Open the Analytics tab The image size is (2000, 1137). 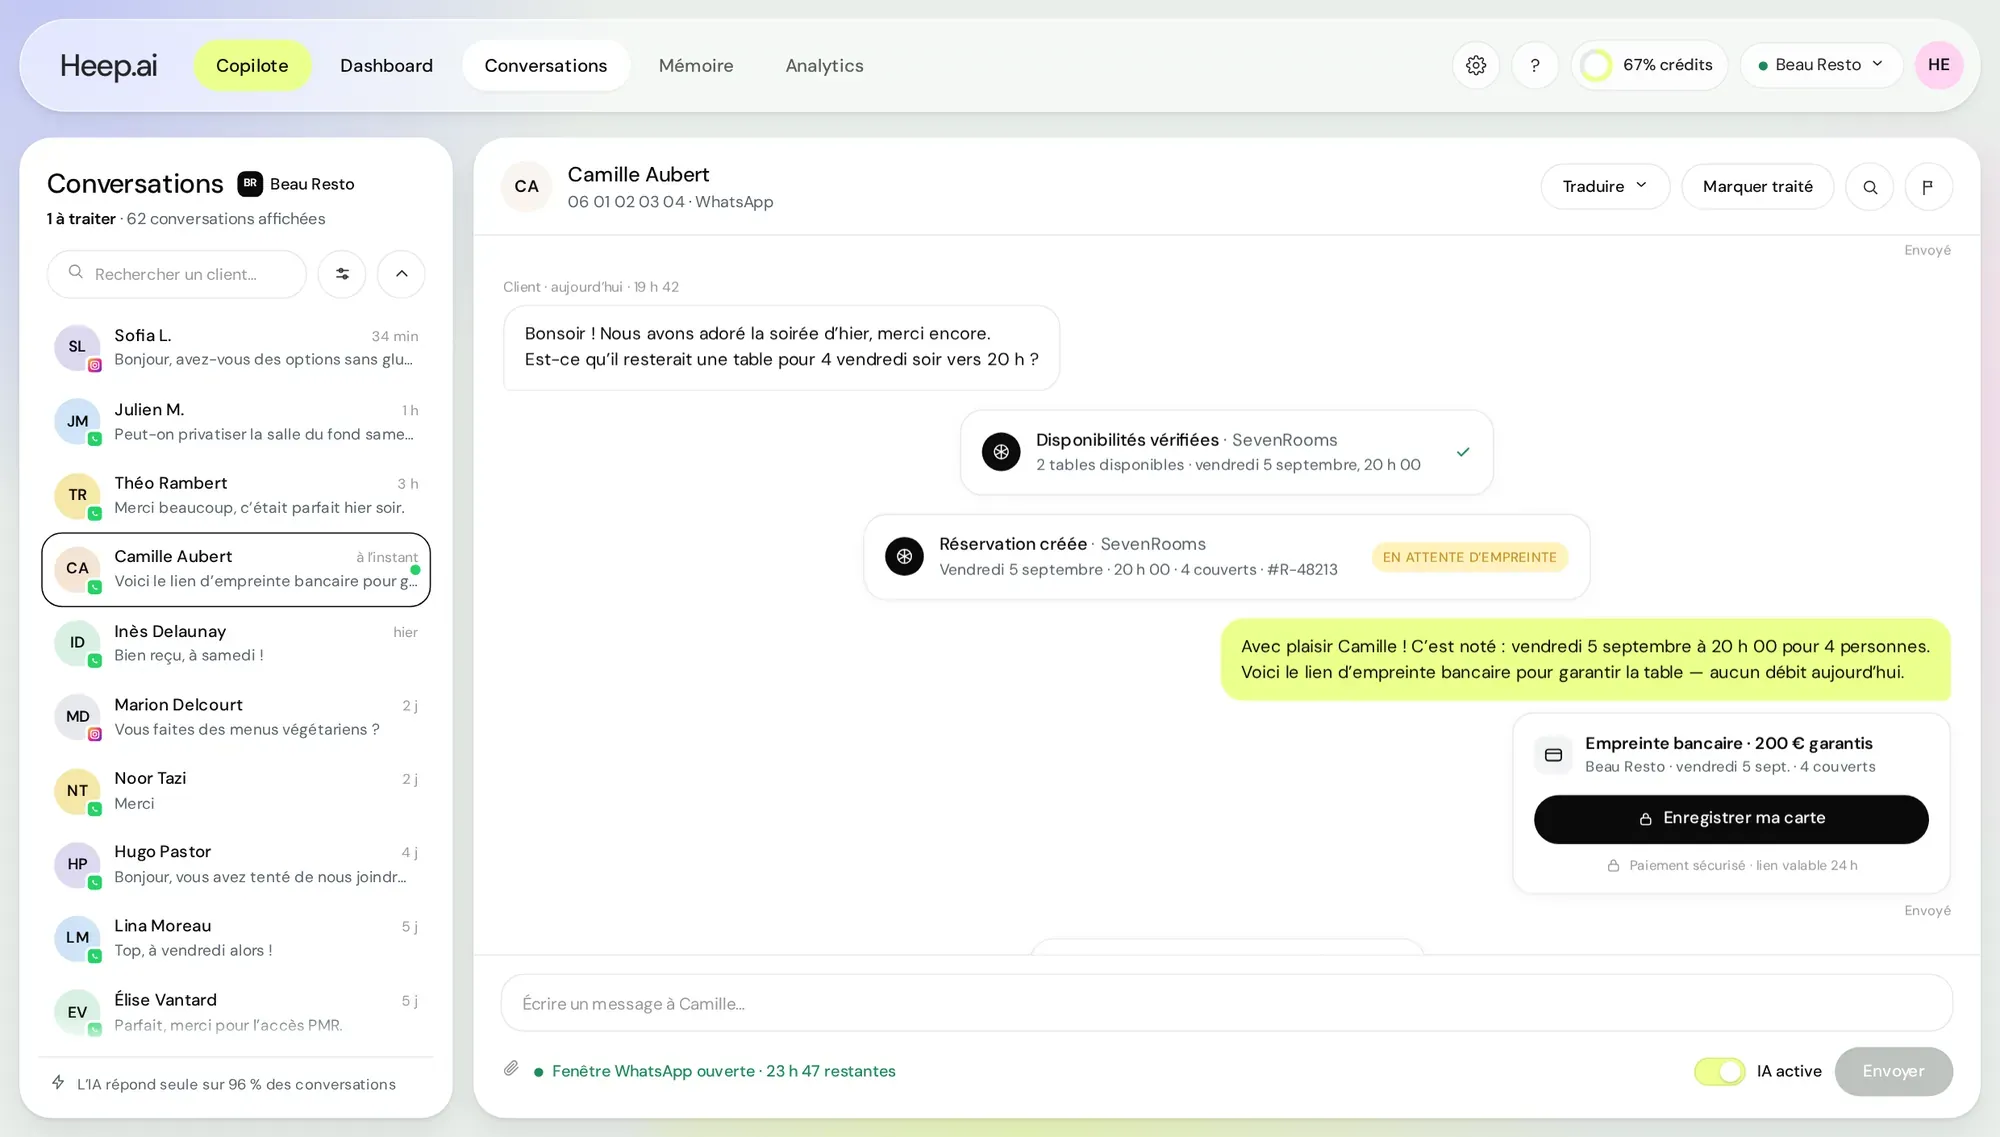[x=824, y=66]
